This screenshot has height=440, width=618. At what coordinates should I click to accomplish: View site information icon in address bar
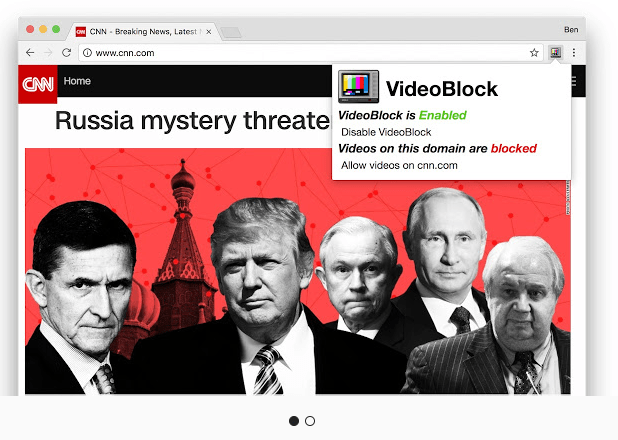[87, 53]
